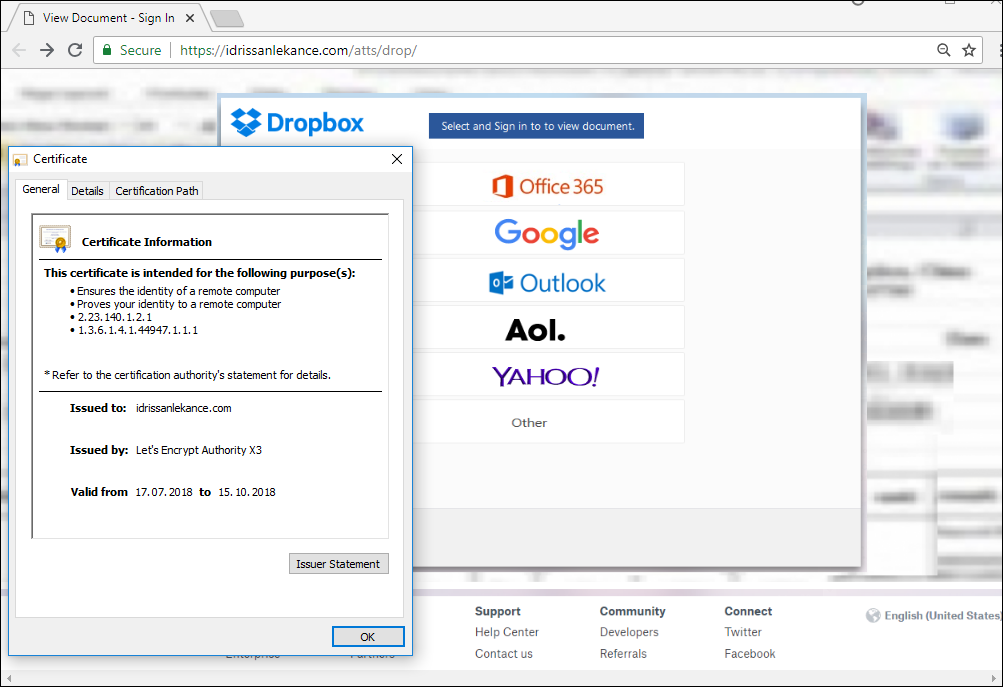Click policy OID 2.23.140.1.2.1
Image resolution: width=1003 pixels, height=687 pixels.
point(115,317)
